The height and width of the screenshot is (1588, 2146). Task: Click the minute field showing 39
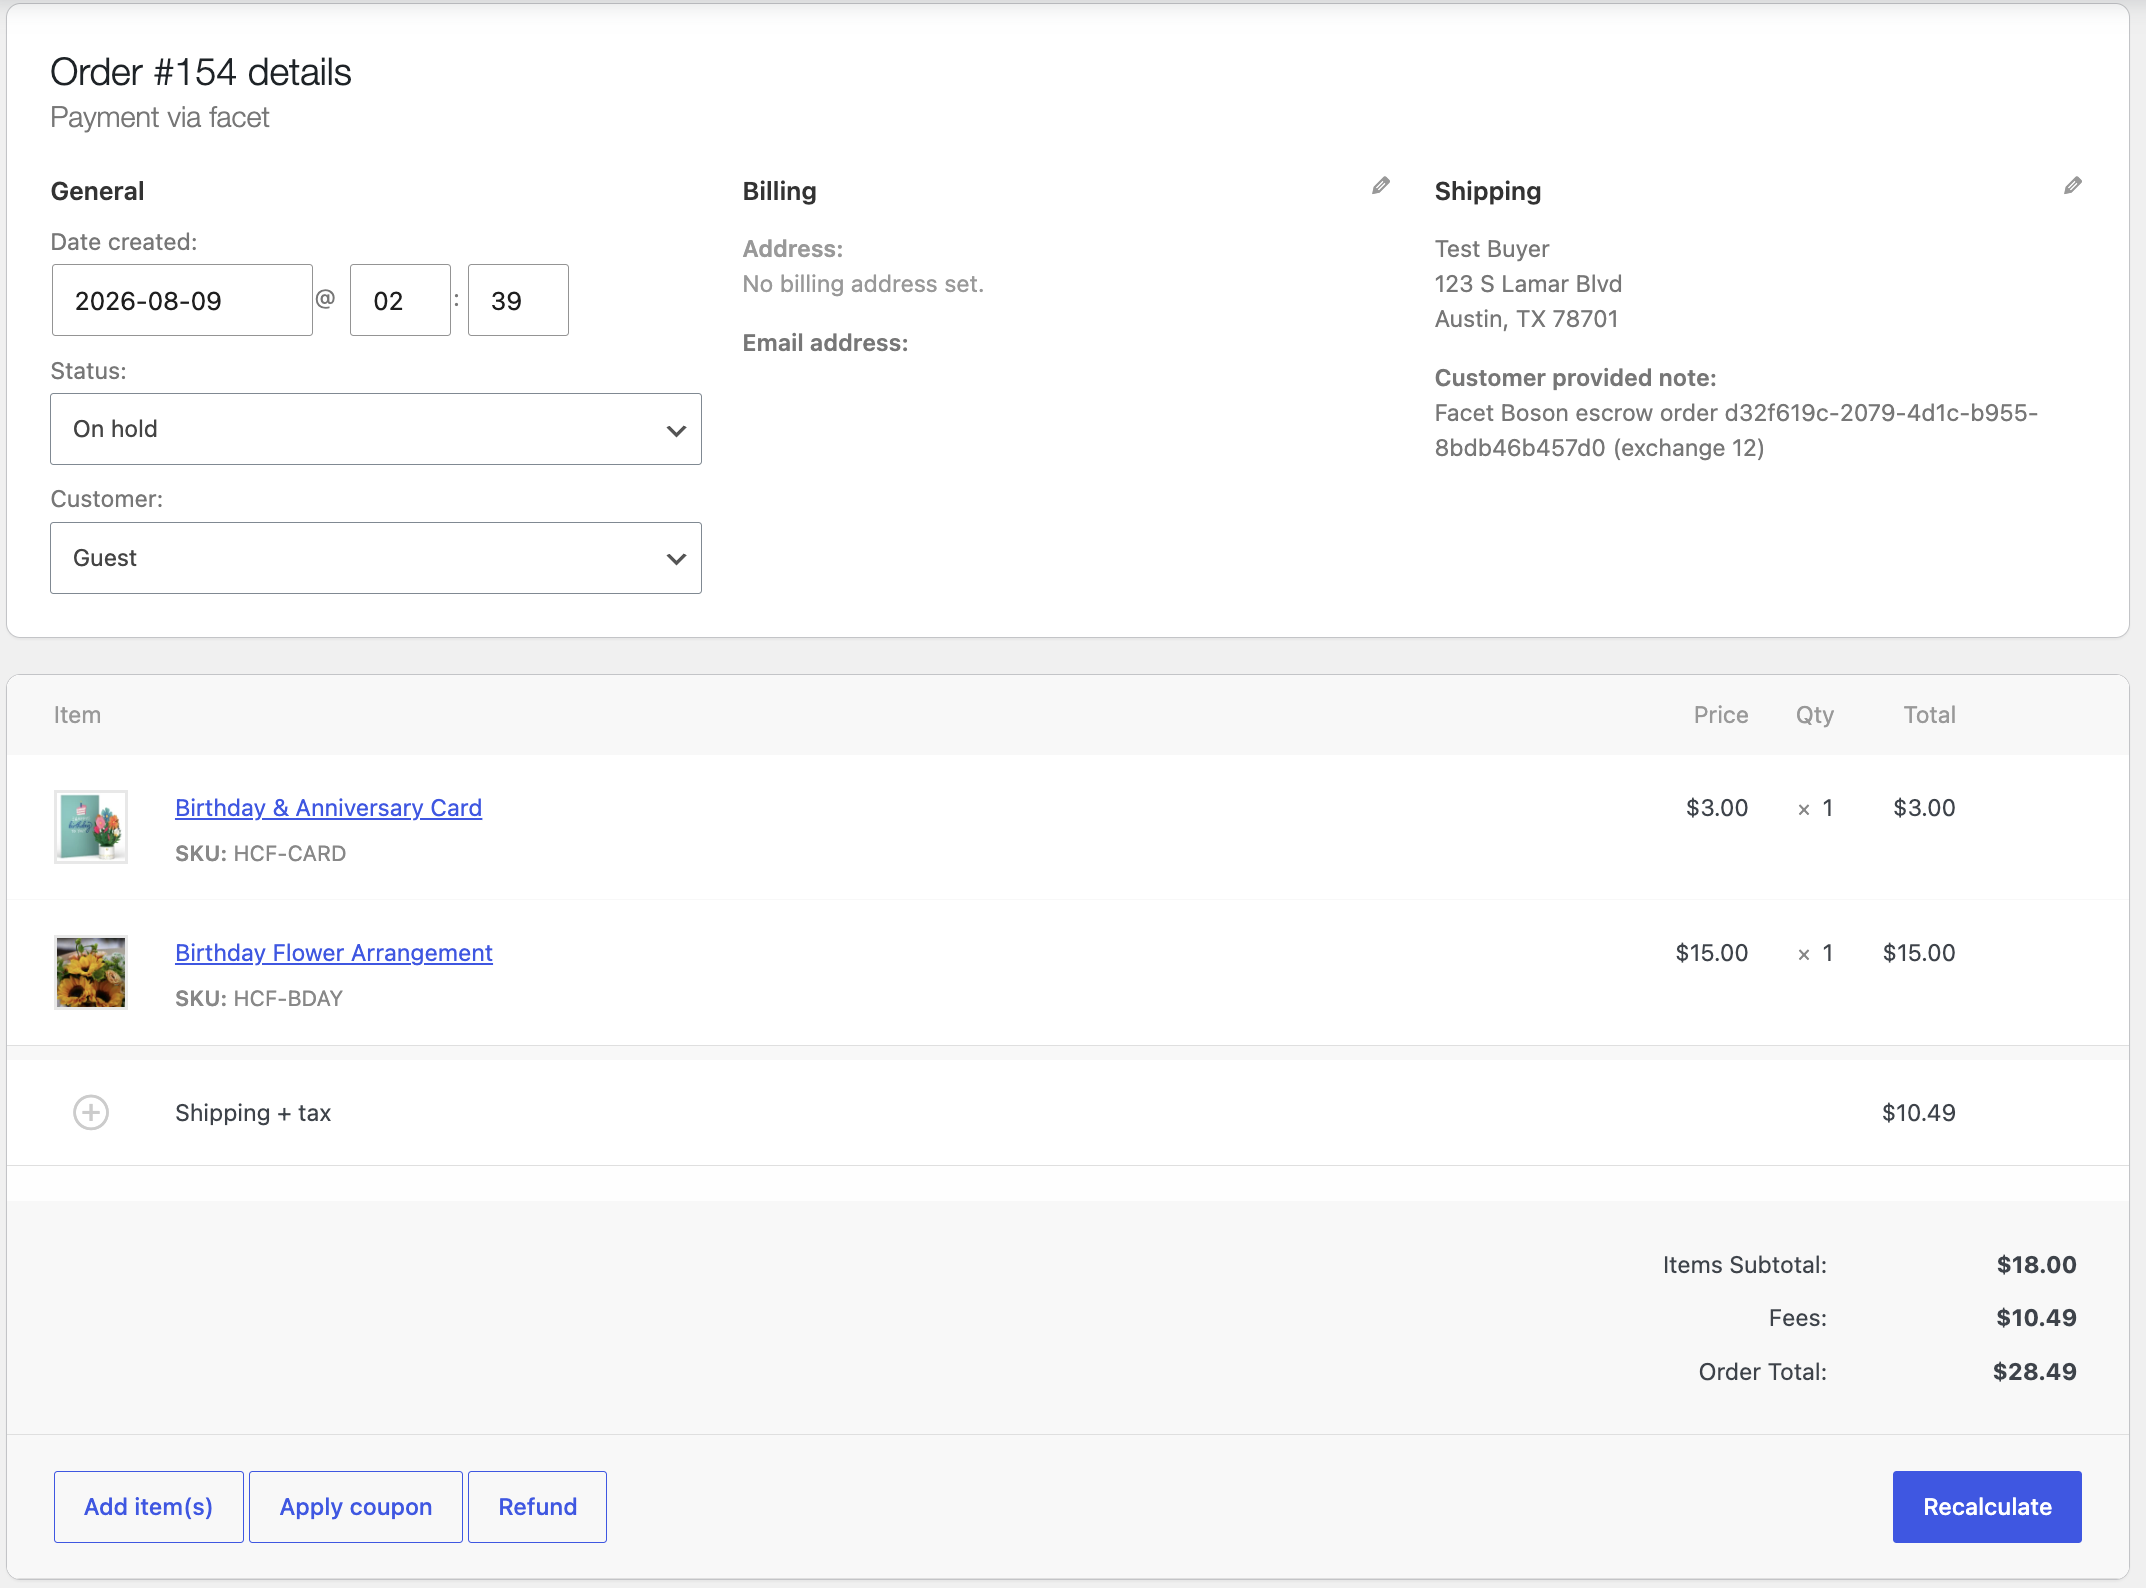coord(518,300)
